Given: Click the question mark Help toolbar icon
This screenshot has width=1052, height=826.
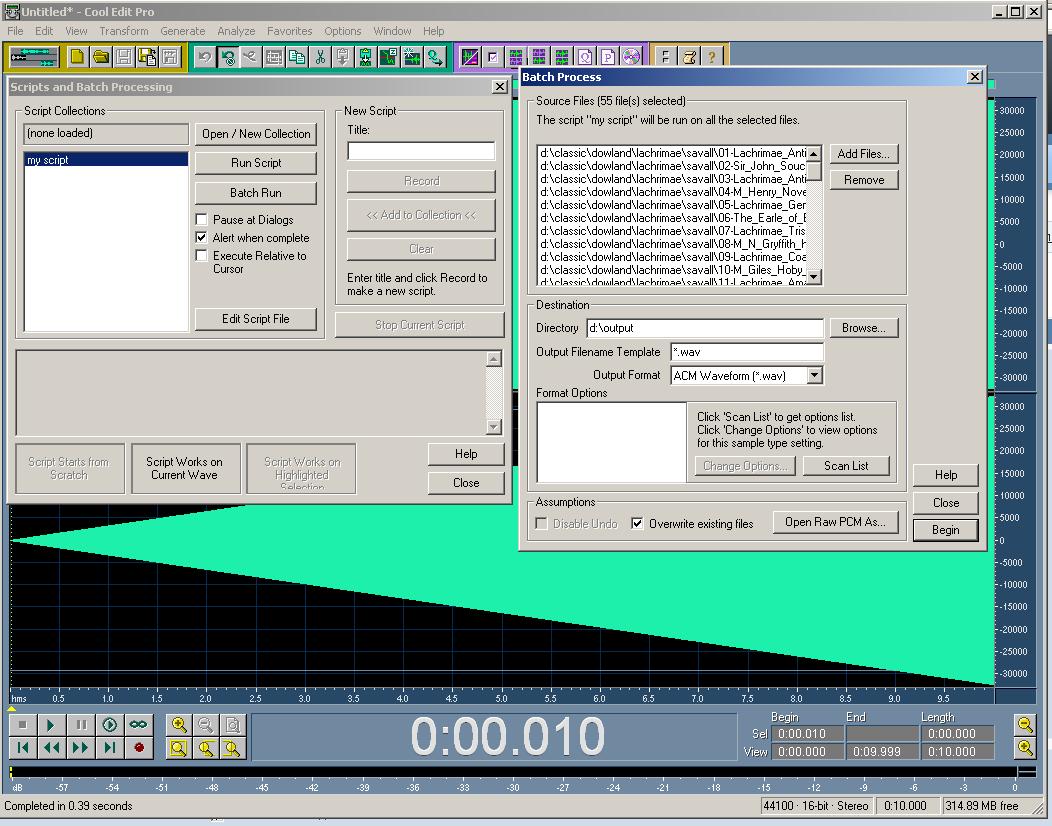Looking at the screenshot, I should 711,57.
